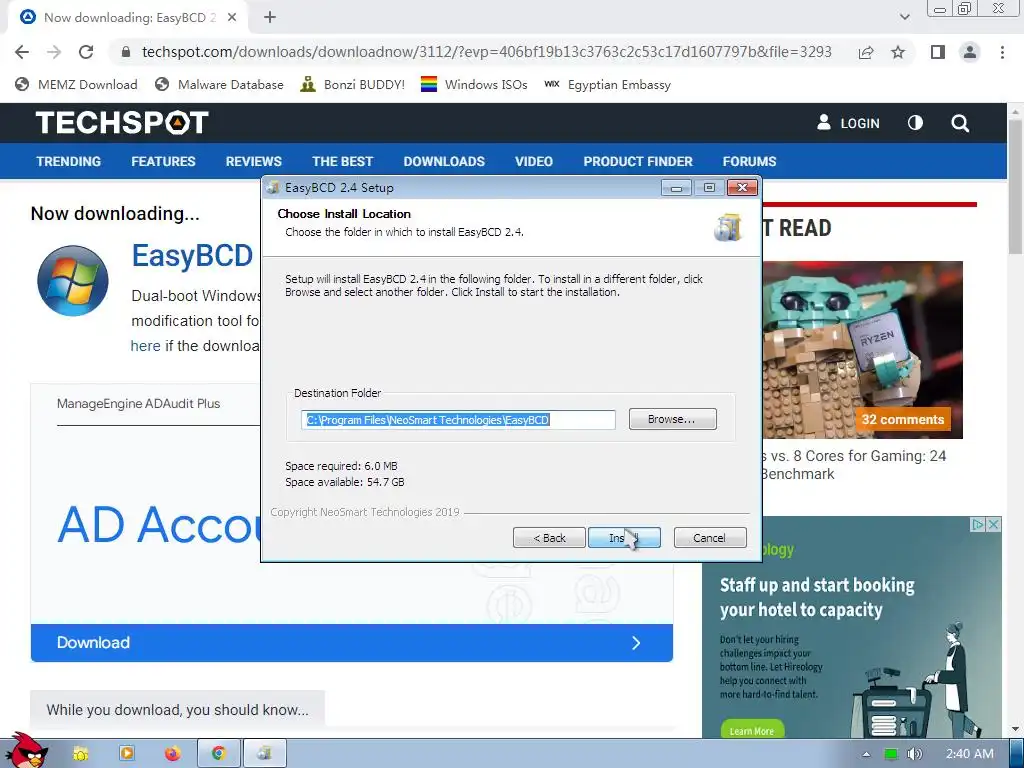Open the Browse folder dialog
This screenshot has height=768, width=1024.
[672, 419]
